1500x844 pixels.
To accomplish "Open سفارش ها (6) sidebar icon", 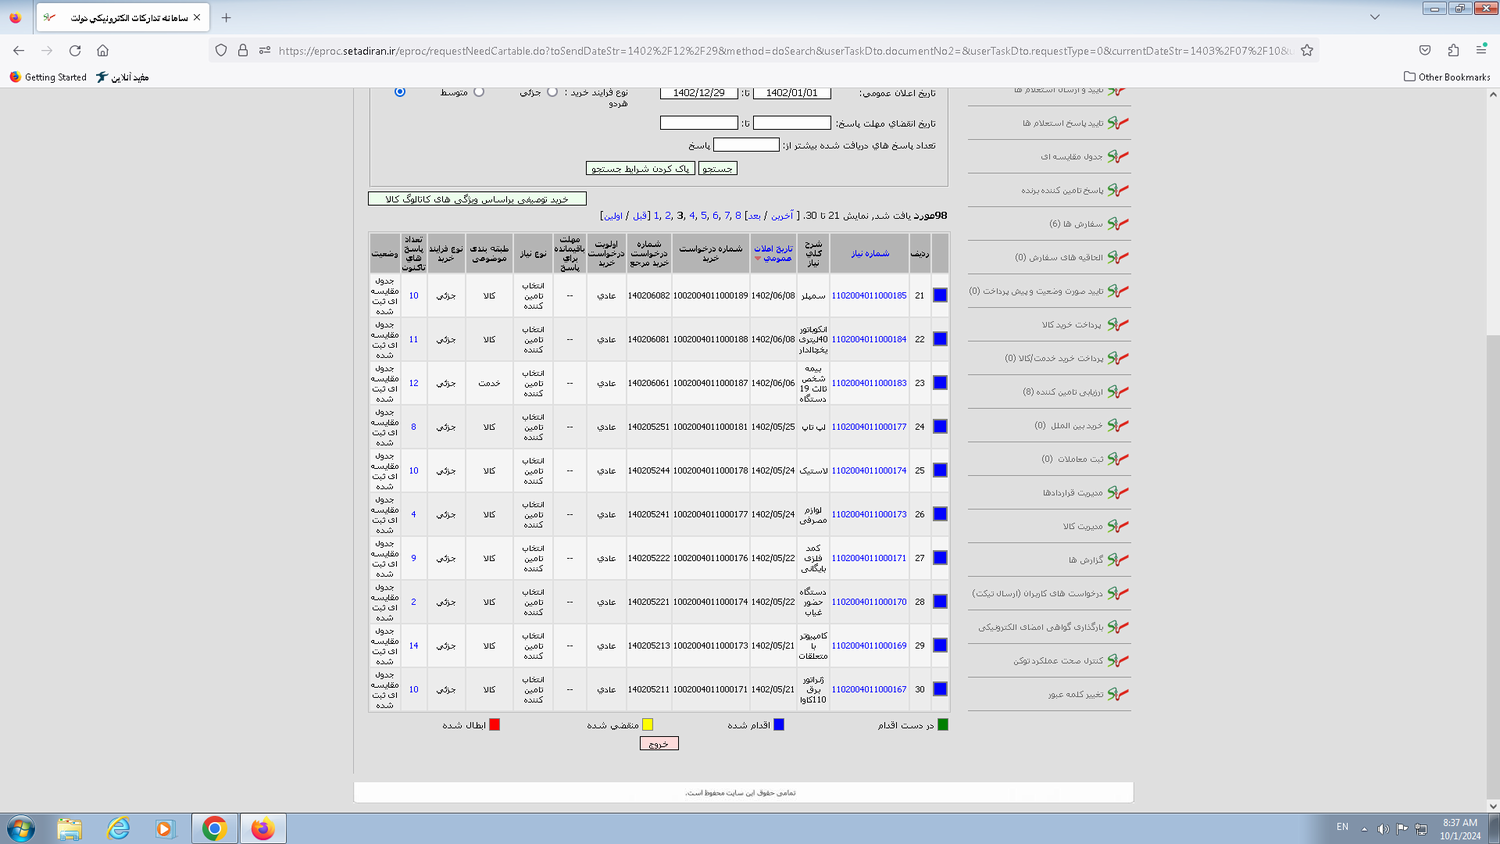I will click(x=1118, y=224).
